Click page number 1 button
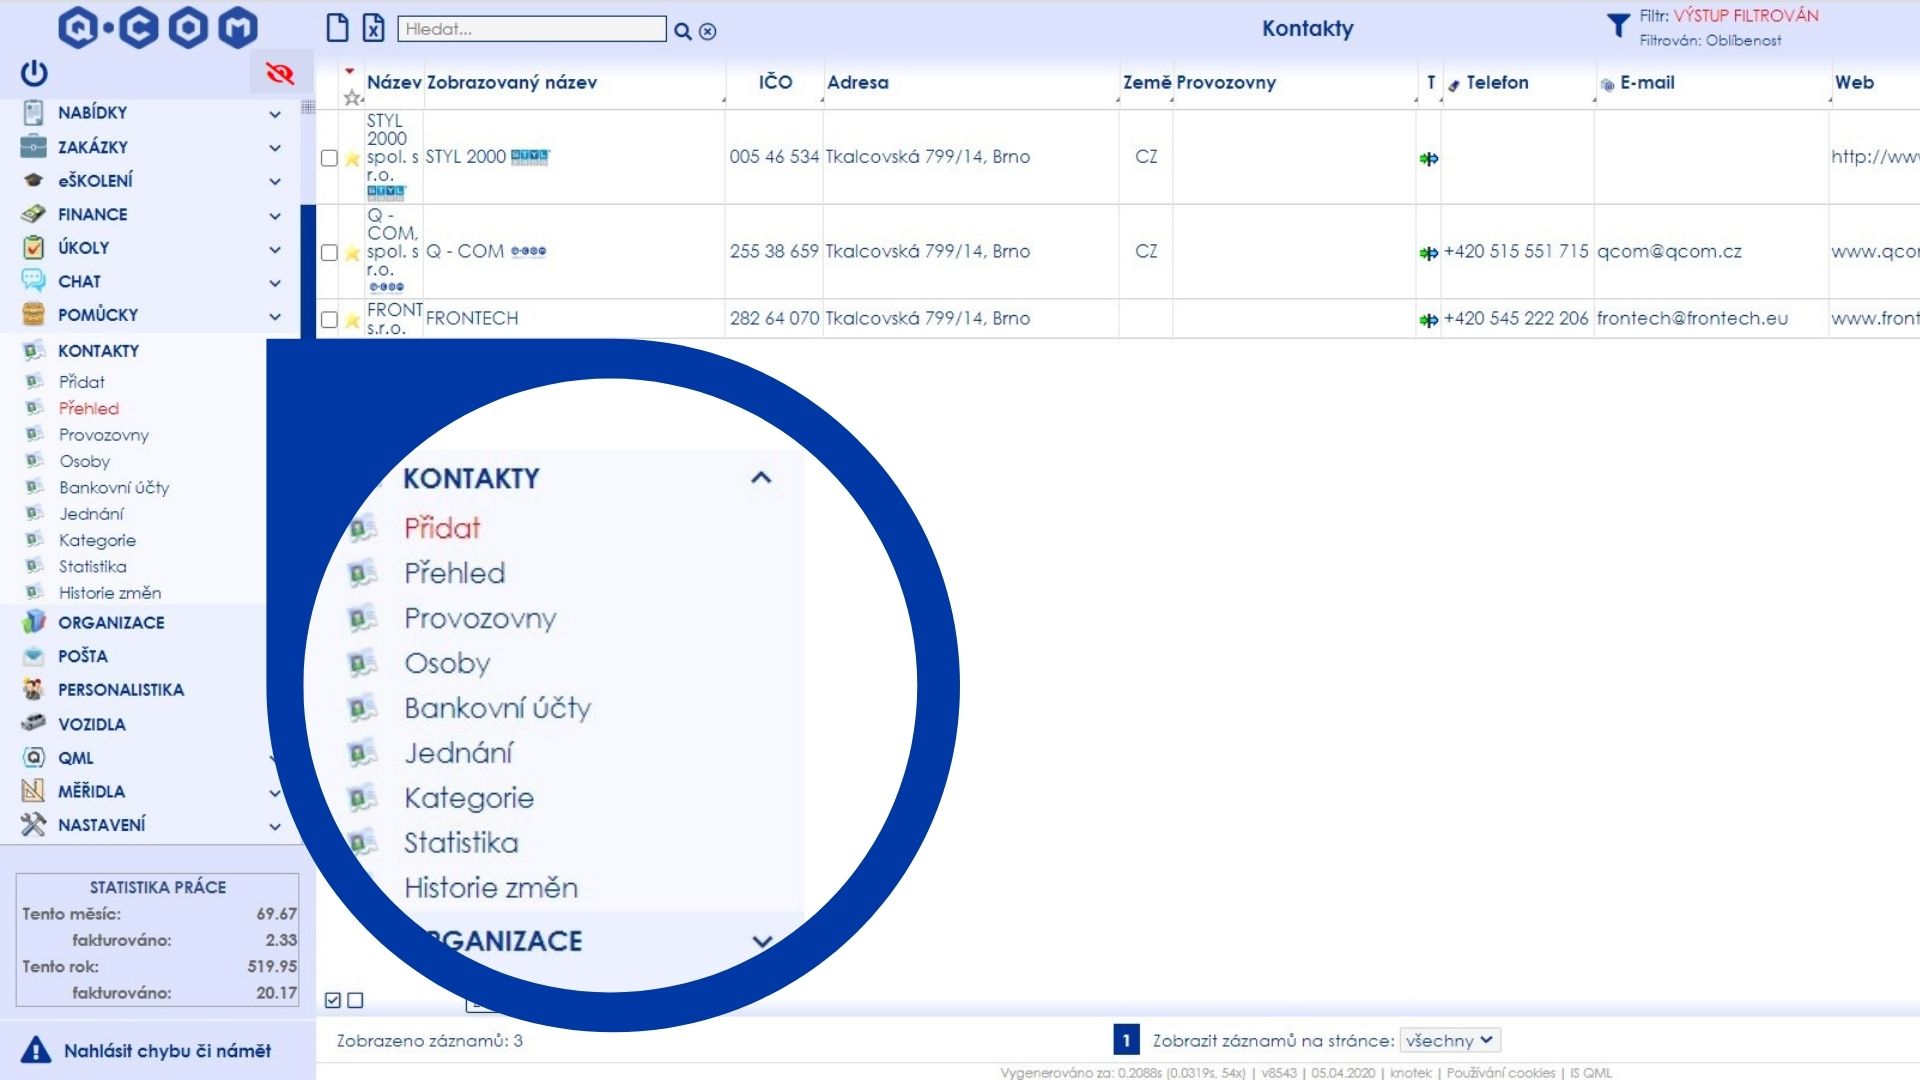 1126,1040
